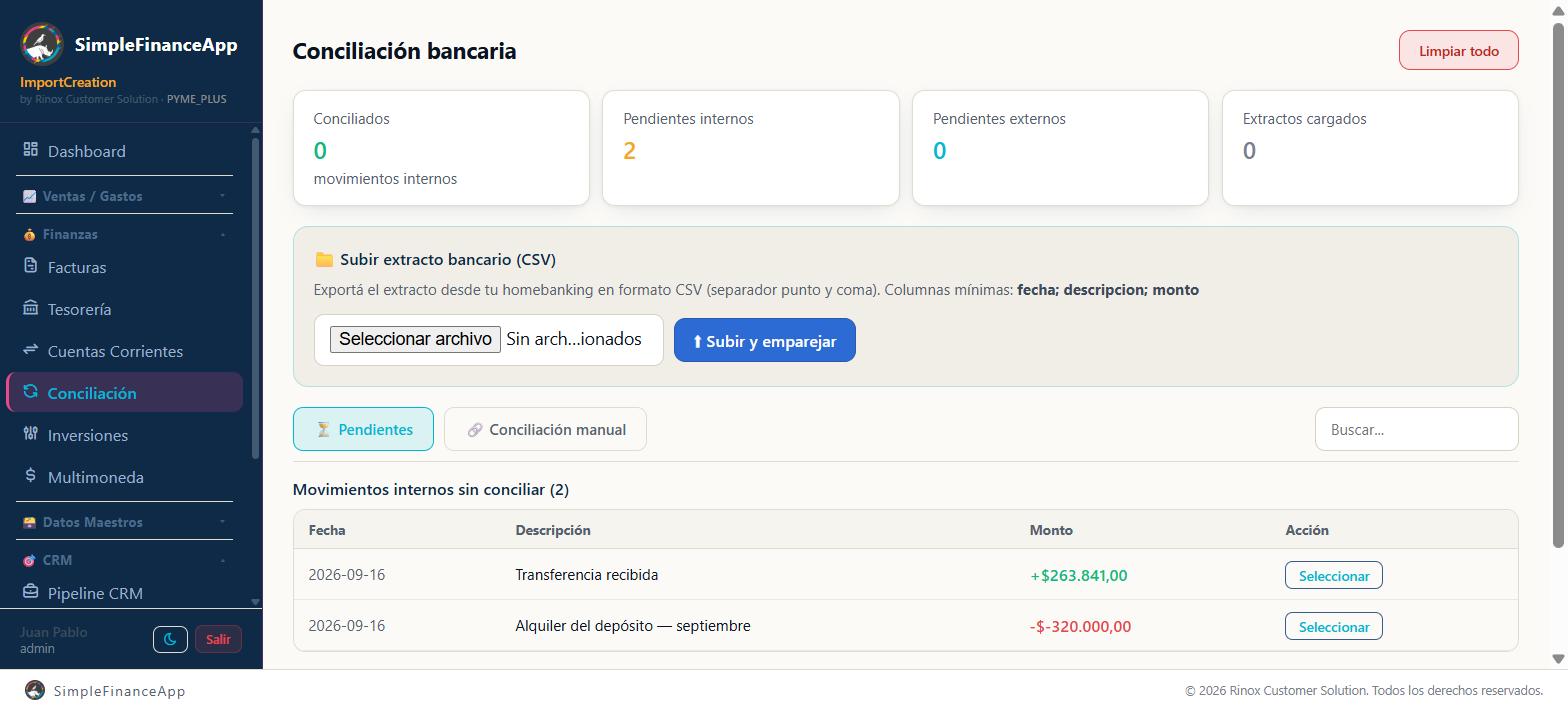The height and width of the screenshot is (710, 1568).
Task: Click the Conciliación bancaria page heading
Action: click(x=404, y=50)
